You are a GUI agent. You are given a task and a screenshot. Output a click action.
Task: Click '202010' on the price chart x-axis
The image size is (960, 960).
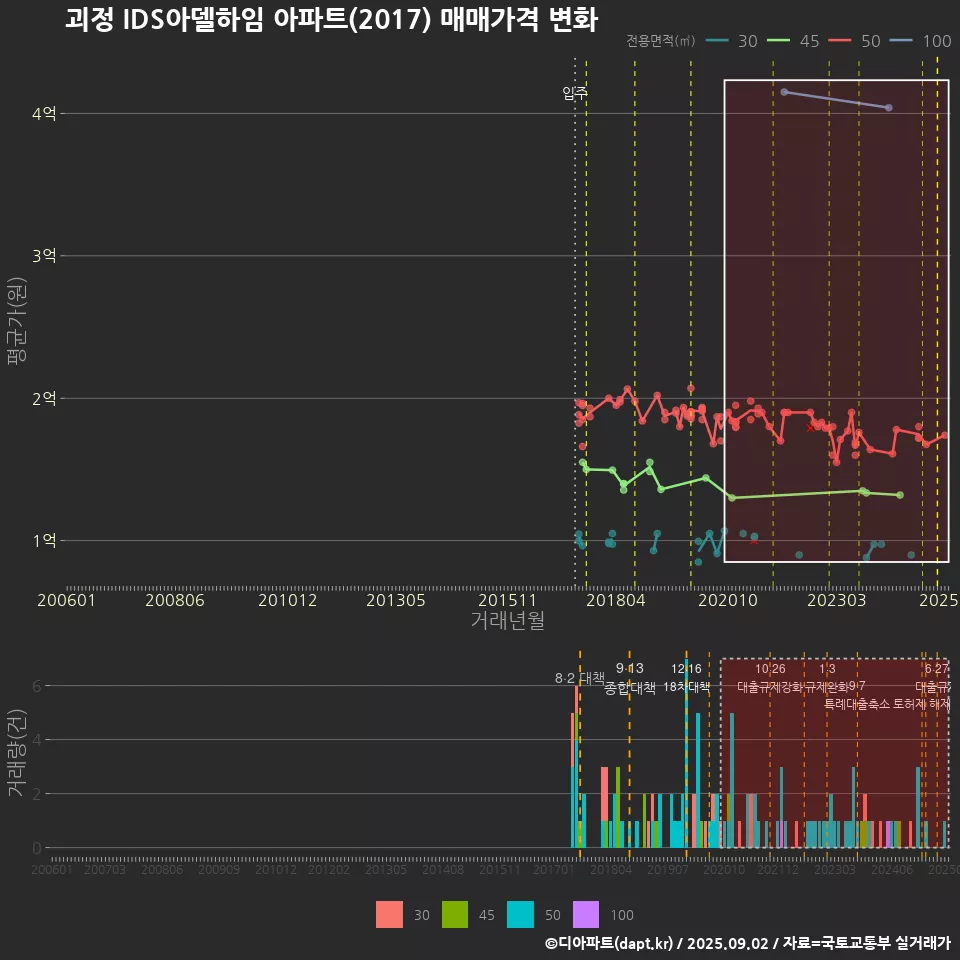(x=728, y=600)
